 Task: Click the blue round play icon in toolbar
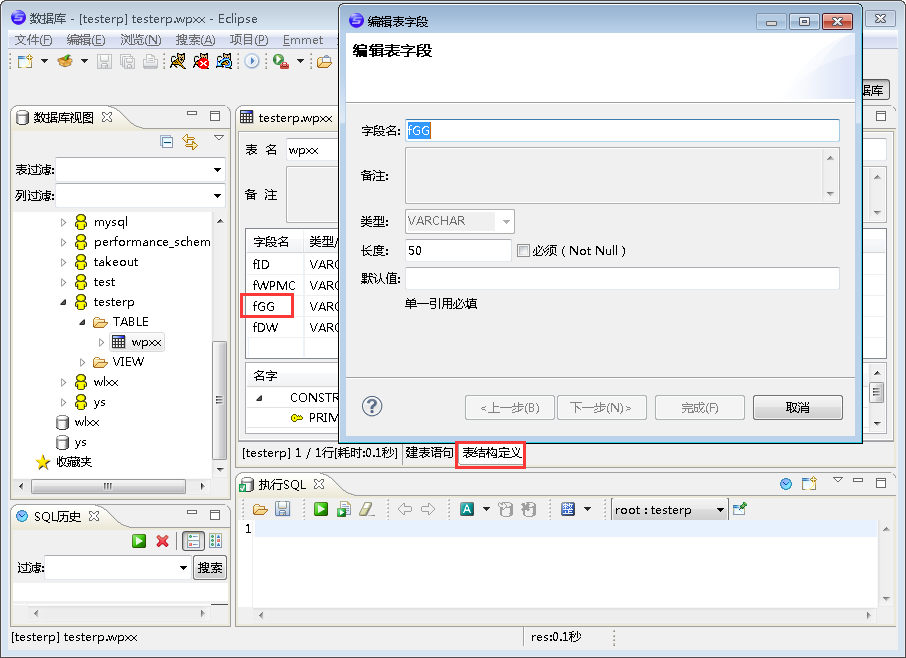pos(252,61)
